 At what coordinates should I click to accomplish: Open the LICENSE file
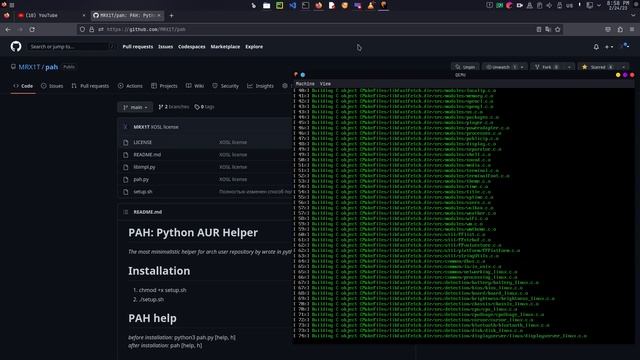pos(142,142)
